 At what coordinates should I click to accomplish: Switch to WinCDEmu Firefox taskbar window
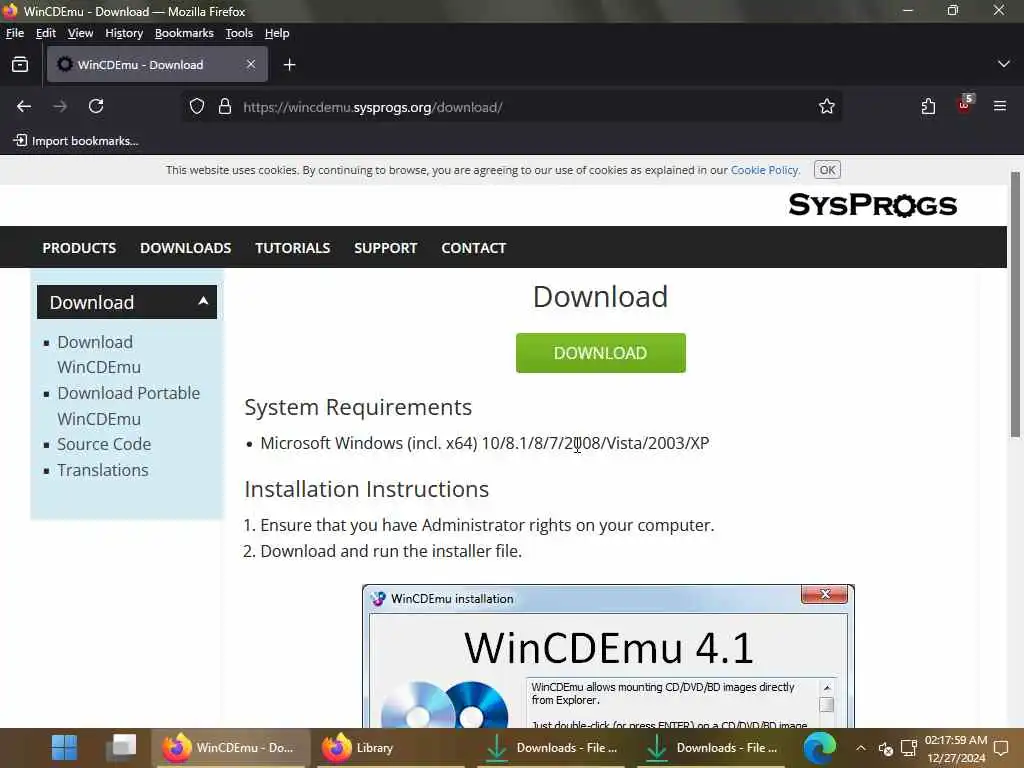click(x=230, y=748)
